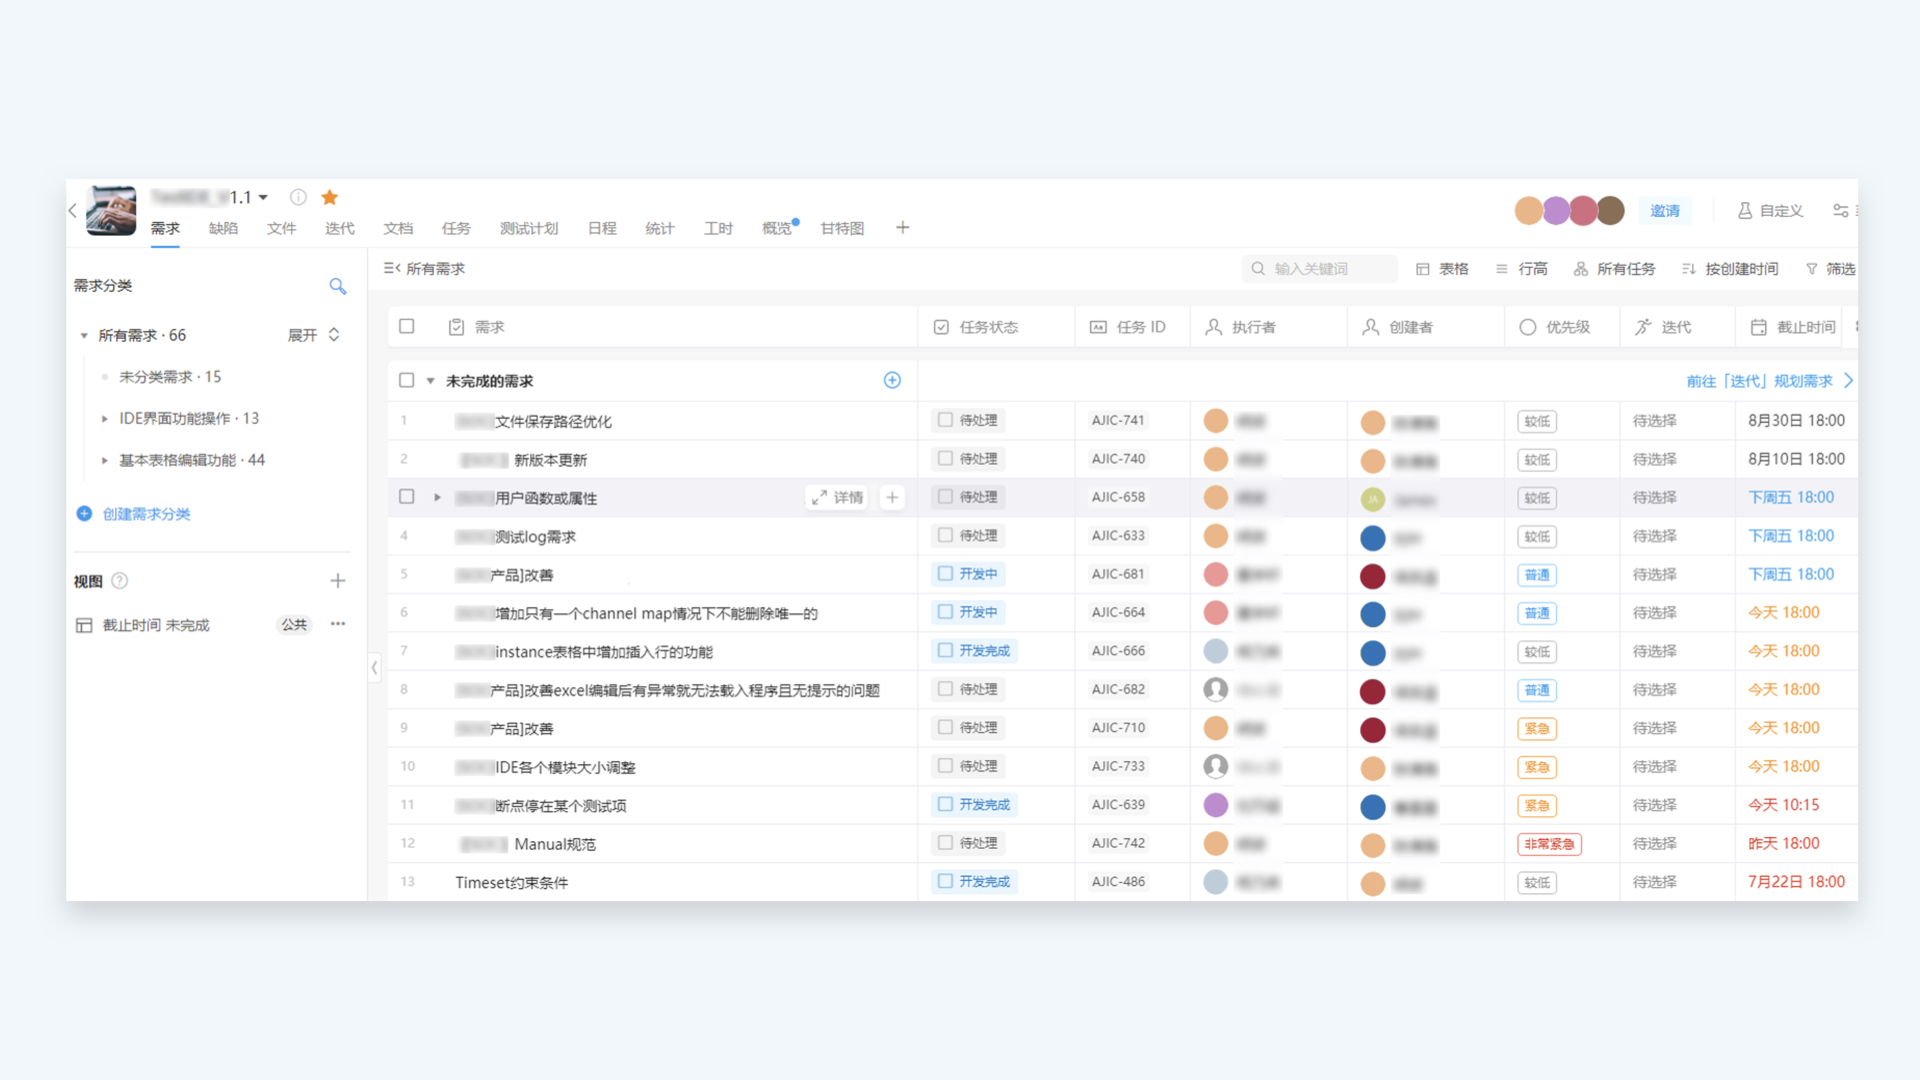Open the project info icon
This screenshot has width=1920, height=1080.
pos(298,197)
